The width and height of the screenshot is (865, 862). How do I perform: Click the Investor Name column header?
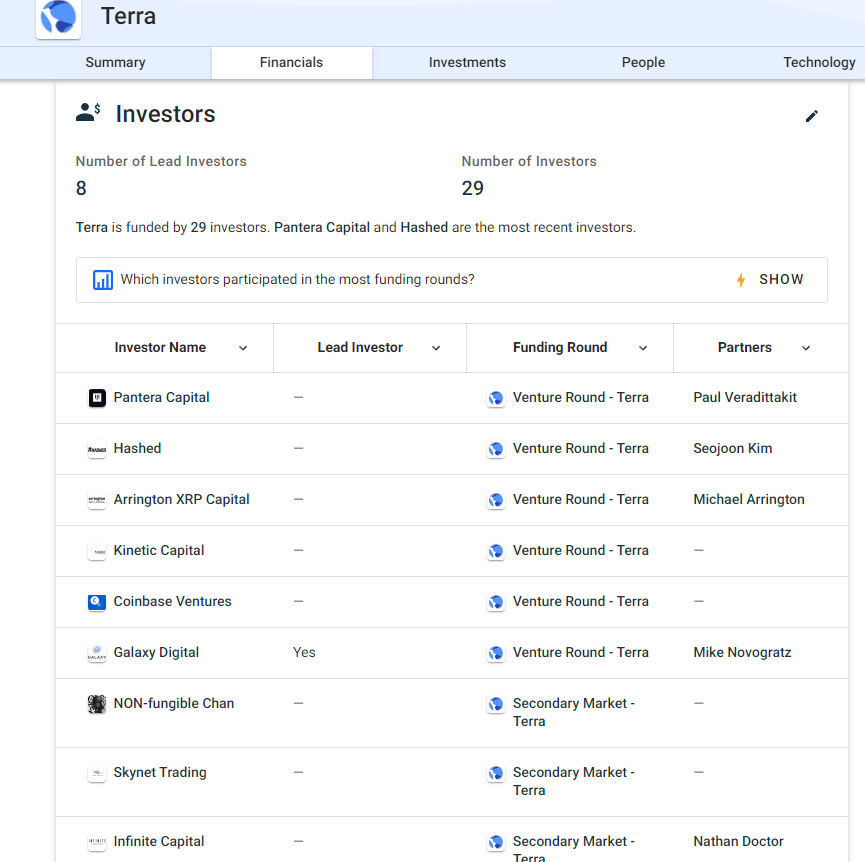click(160, 348)
